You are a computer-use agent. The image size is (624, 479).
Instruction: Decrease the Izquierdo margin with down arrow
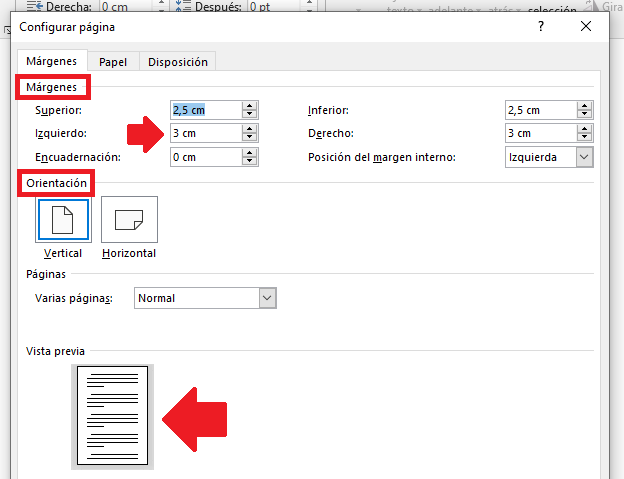click(250, 137)
